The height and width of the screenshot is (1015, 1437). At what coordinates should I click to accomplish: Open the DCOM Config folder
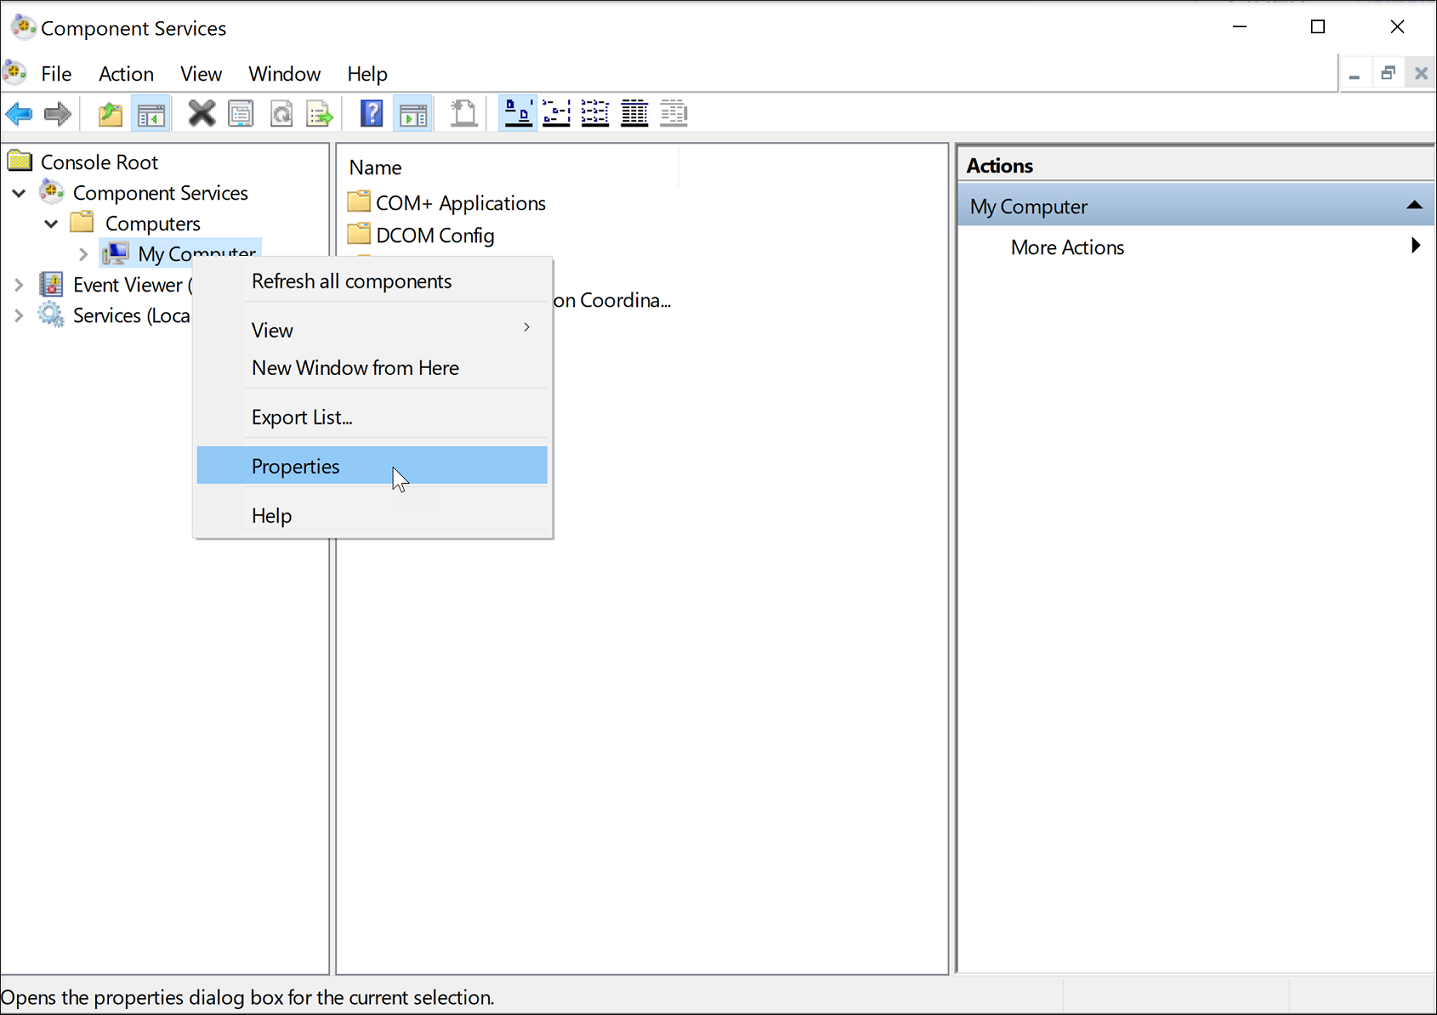click(x=434, y=235)
